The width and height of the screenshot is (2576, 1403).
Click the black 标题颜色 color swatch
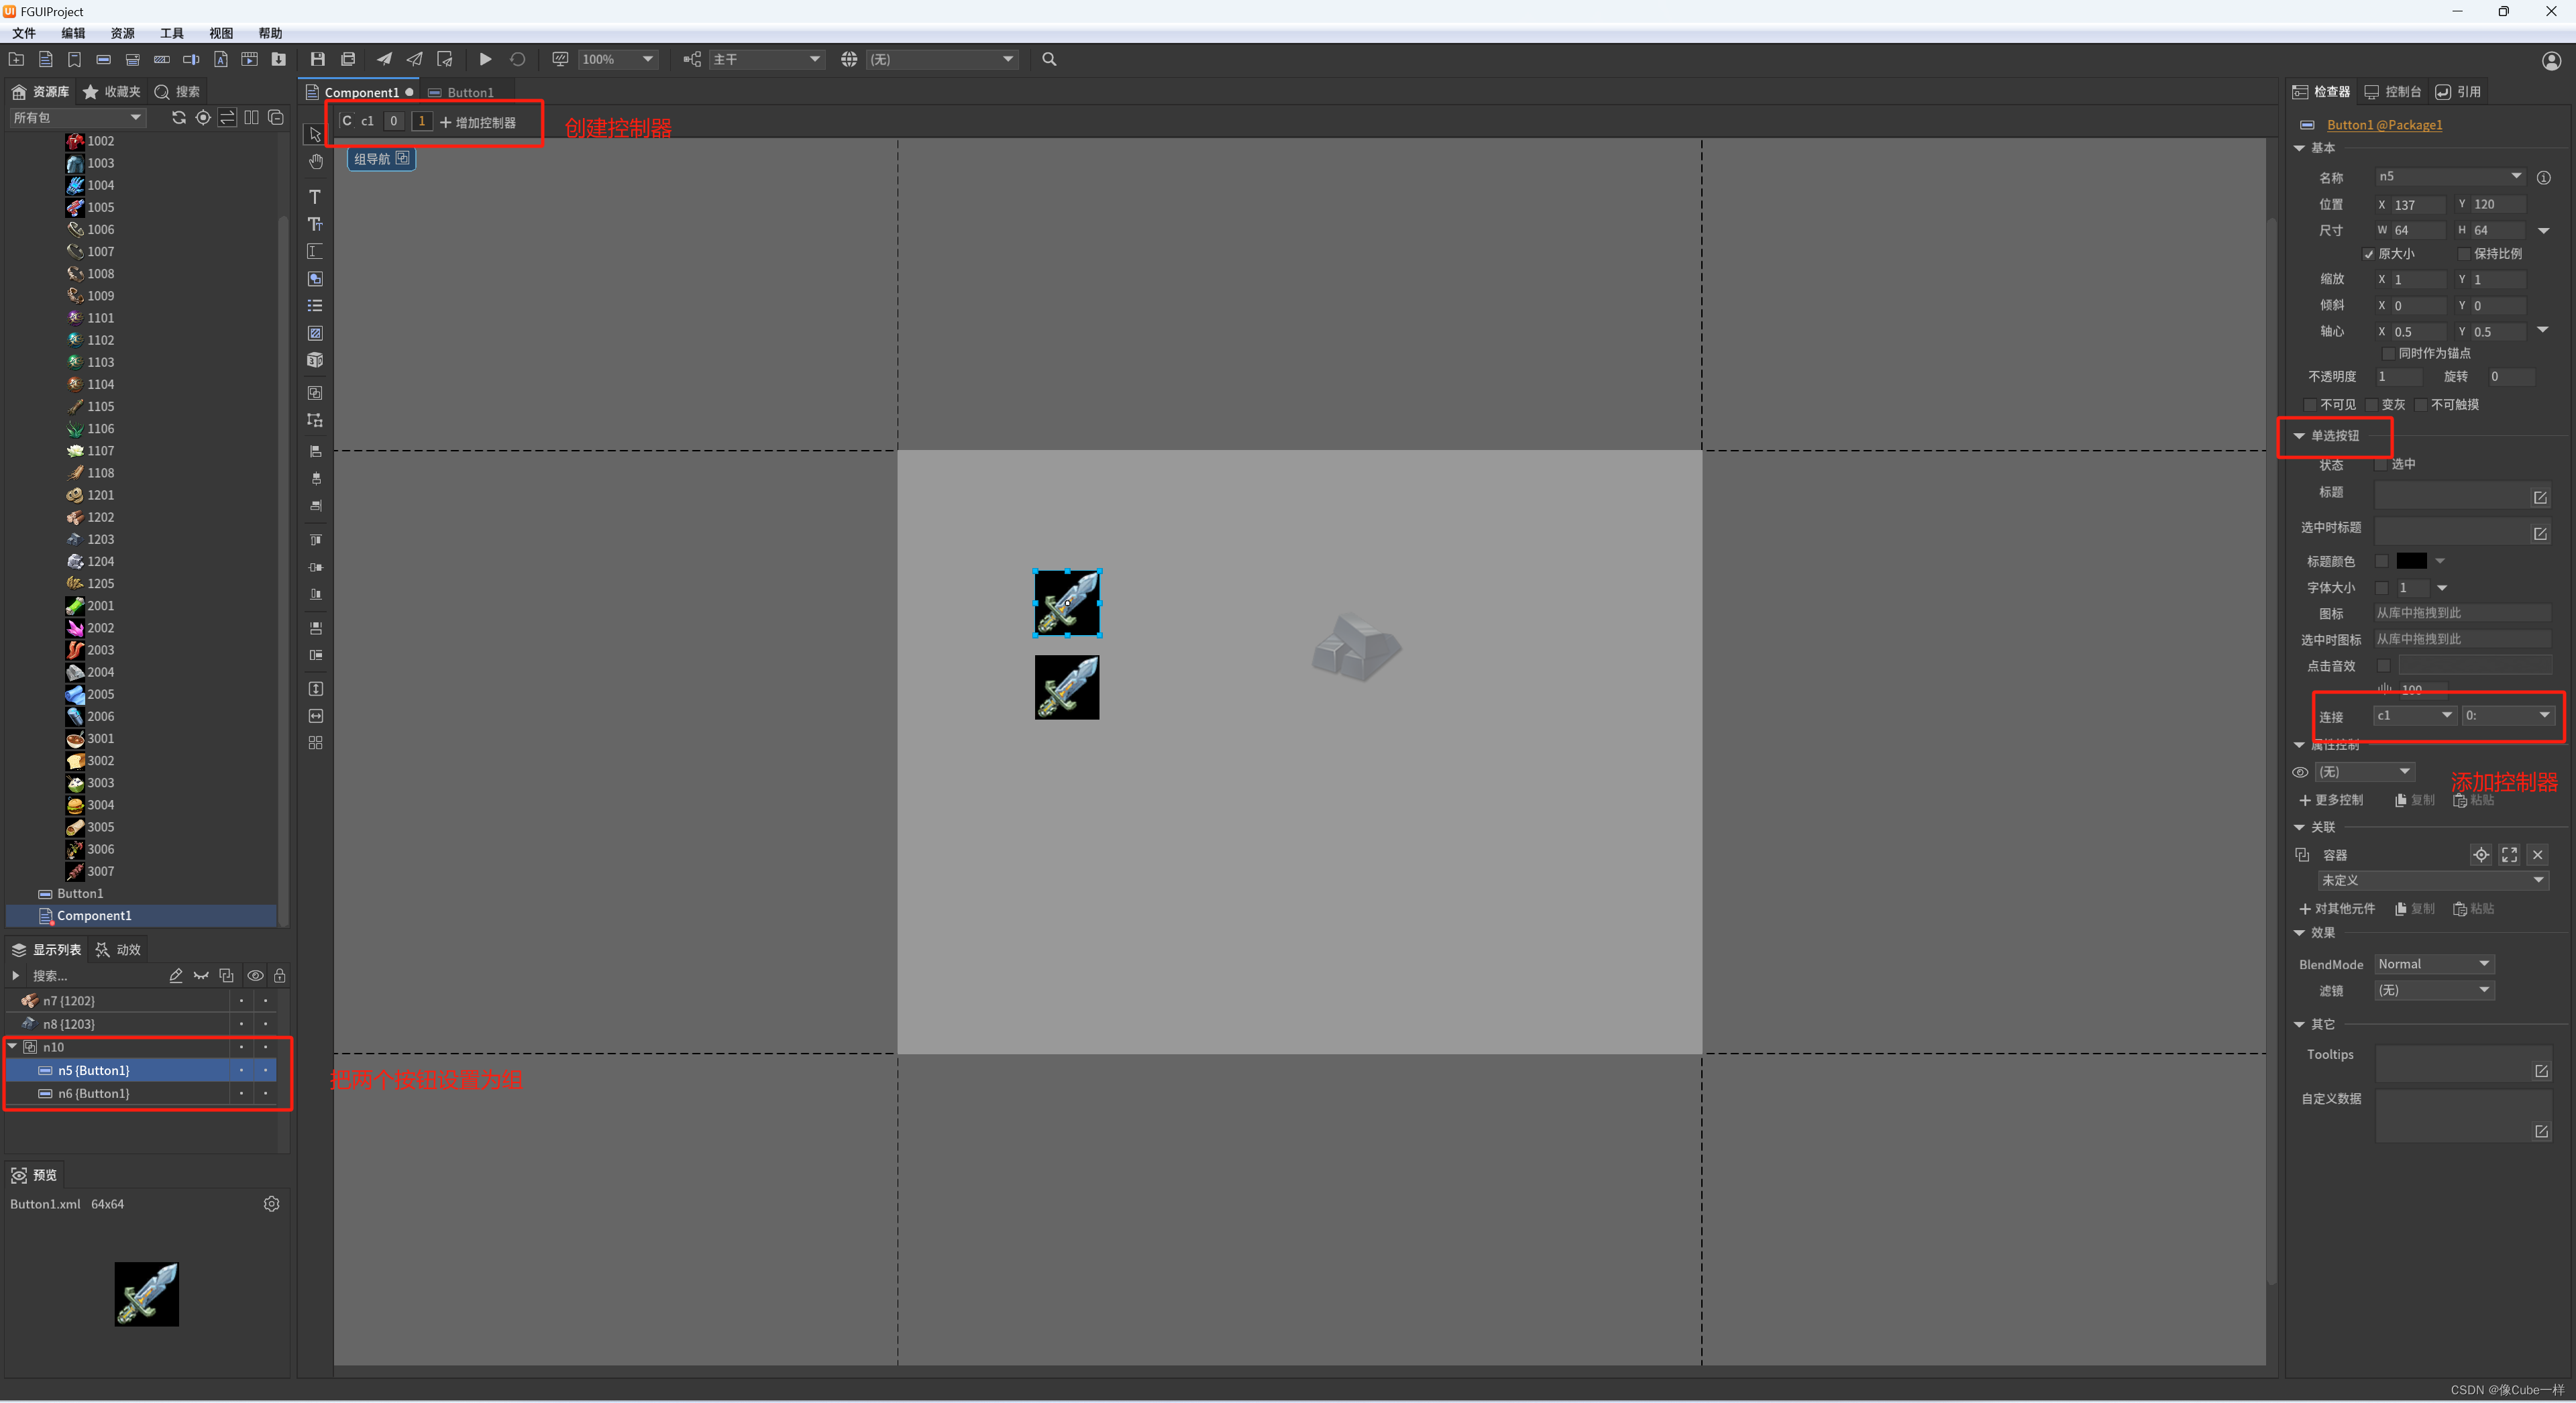coord(2411,561)
